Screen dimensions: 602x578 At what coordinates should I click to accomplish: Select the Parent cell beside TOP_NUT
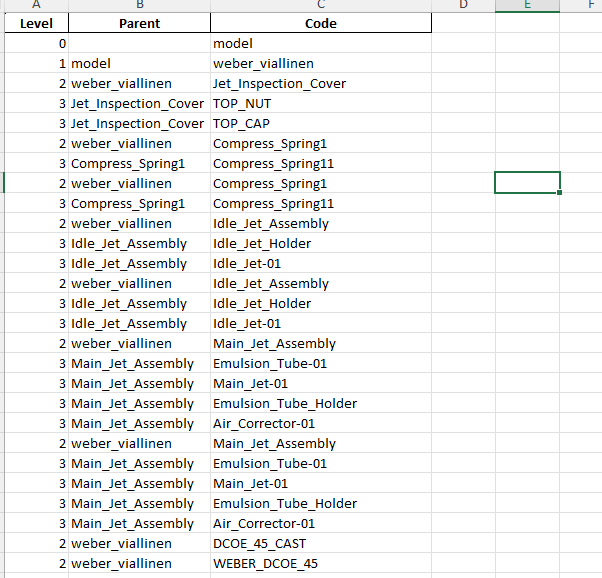(139, 103)
